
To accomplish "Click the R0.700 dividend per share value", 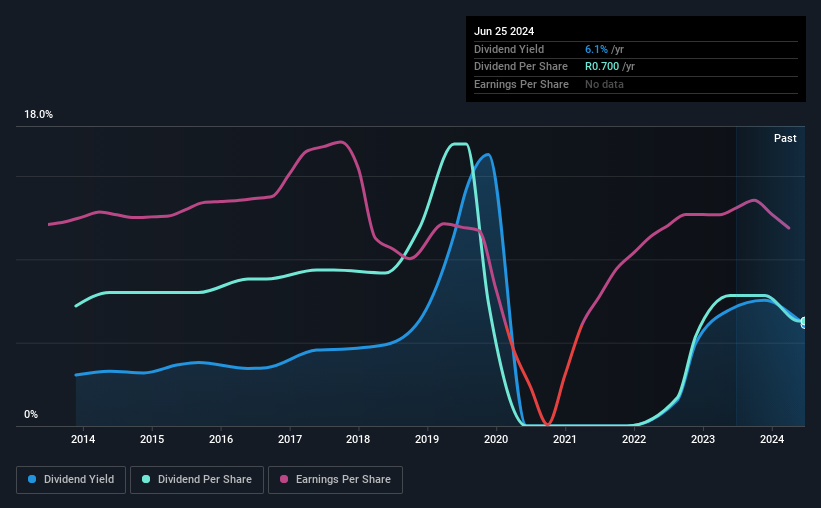I will 602,67.
